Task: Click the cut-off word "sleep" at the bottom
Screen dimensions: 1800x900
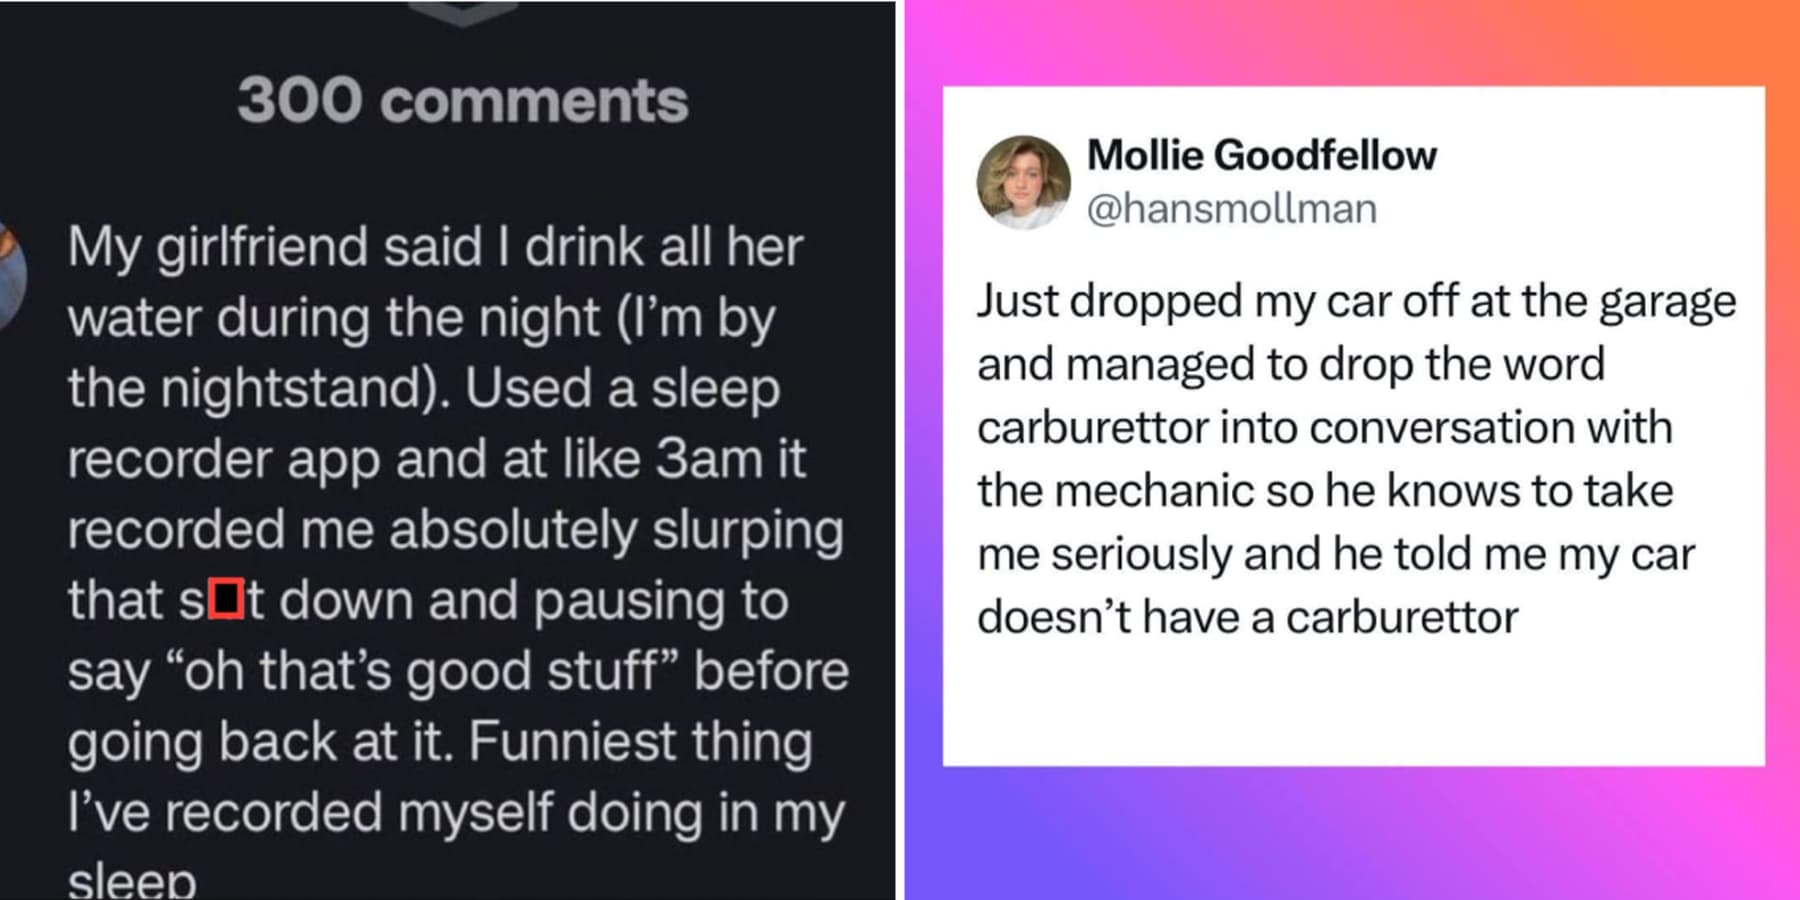Action: tap(132, 880)
